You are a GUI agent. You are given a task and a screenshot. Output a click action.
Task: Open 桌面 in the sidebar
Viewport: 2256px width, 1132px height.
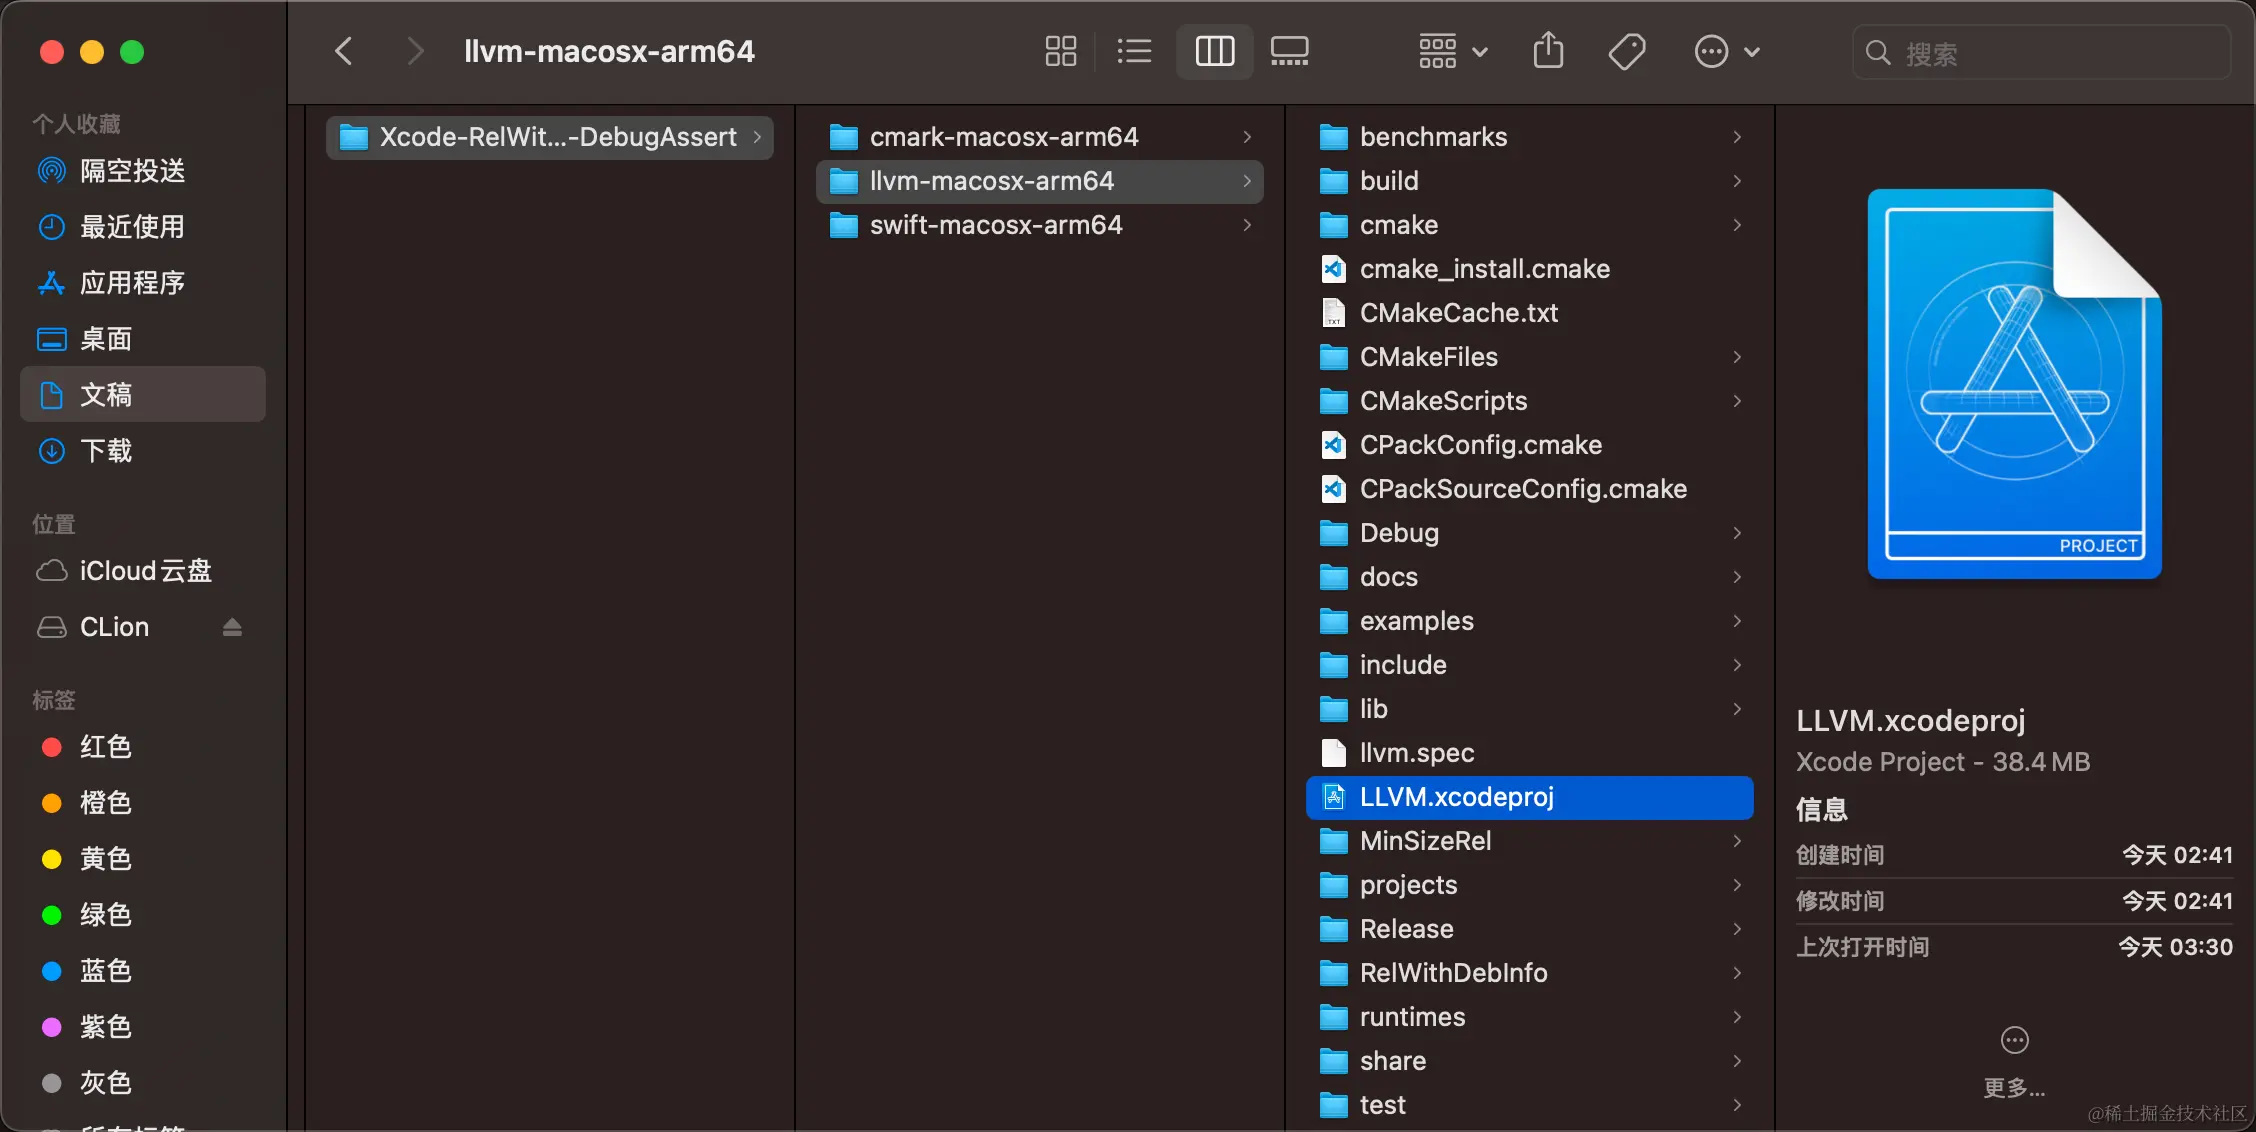[142, 339]
